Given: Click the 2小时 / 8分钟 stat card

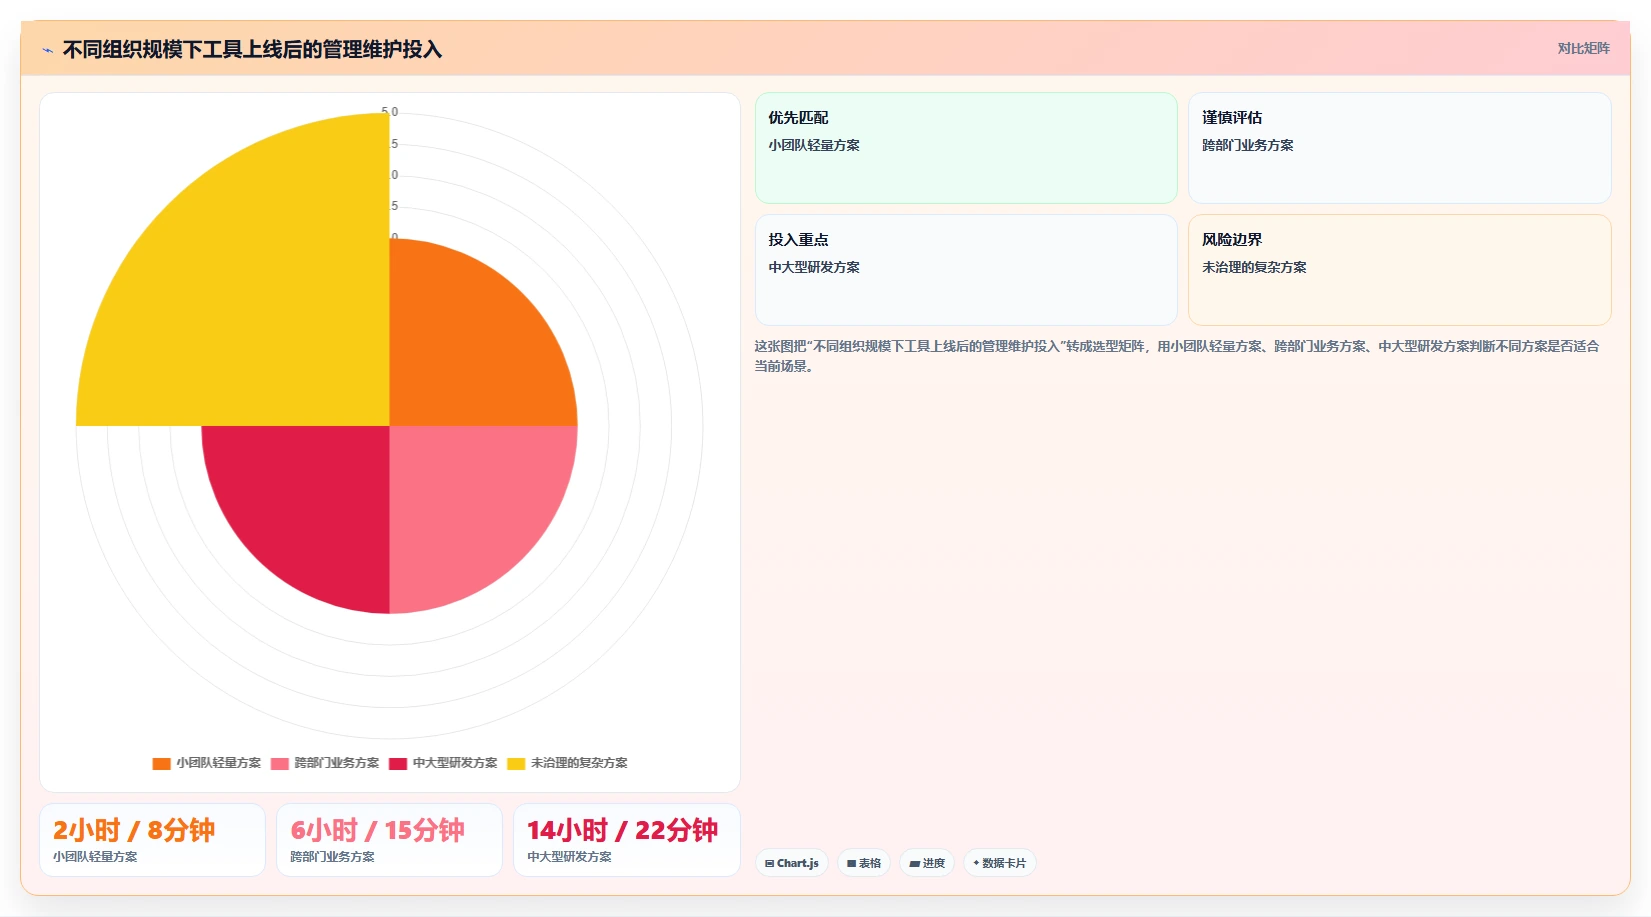Looking at the screenshot, I should point(152,840).
